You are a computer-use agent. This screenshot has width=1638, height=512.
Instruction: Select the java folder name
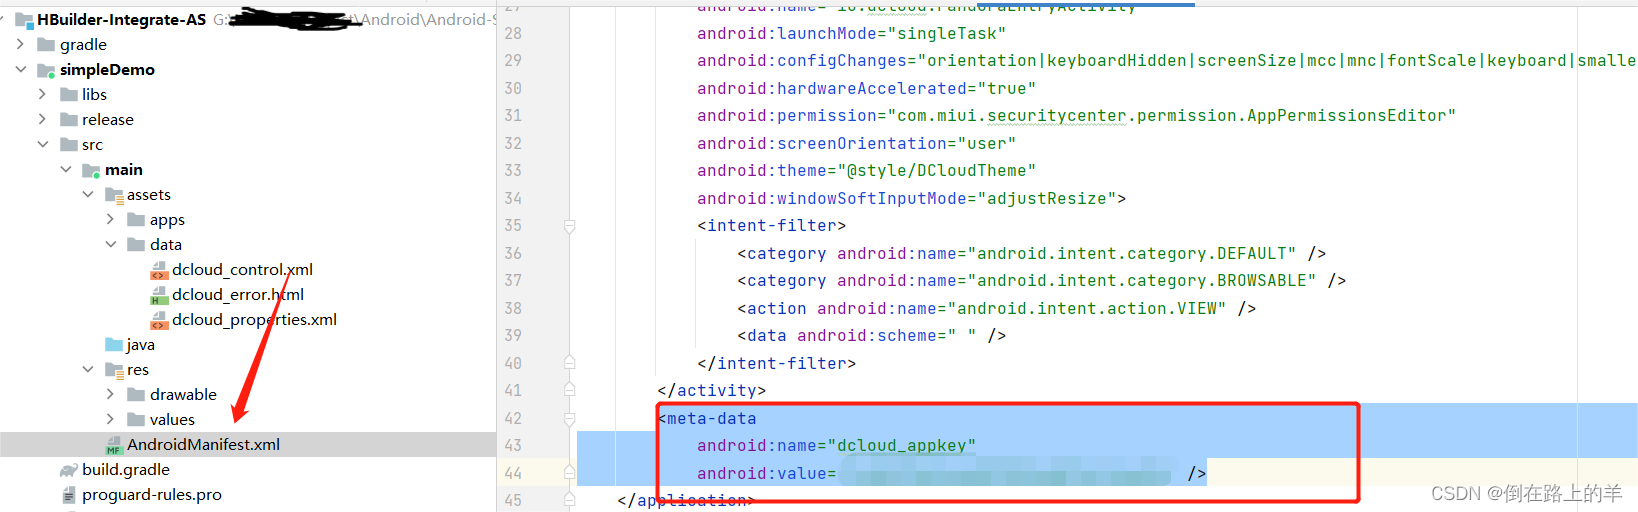(140, 344)
